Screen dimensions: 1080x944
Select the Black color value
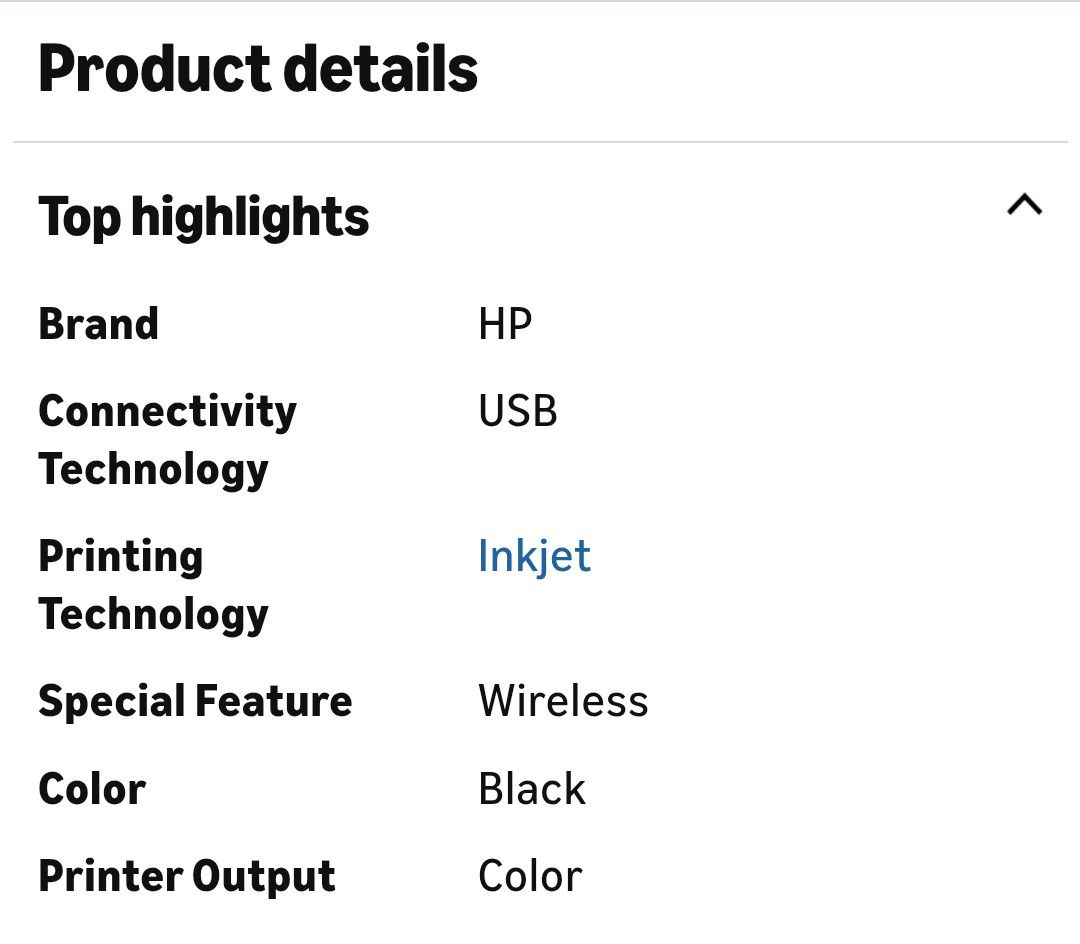point(532,789)
